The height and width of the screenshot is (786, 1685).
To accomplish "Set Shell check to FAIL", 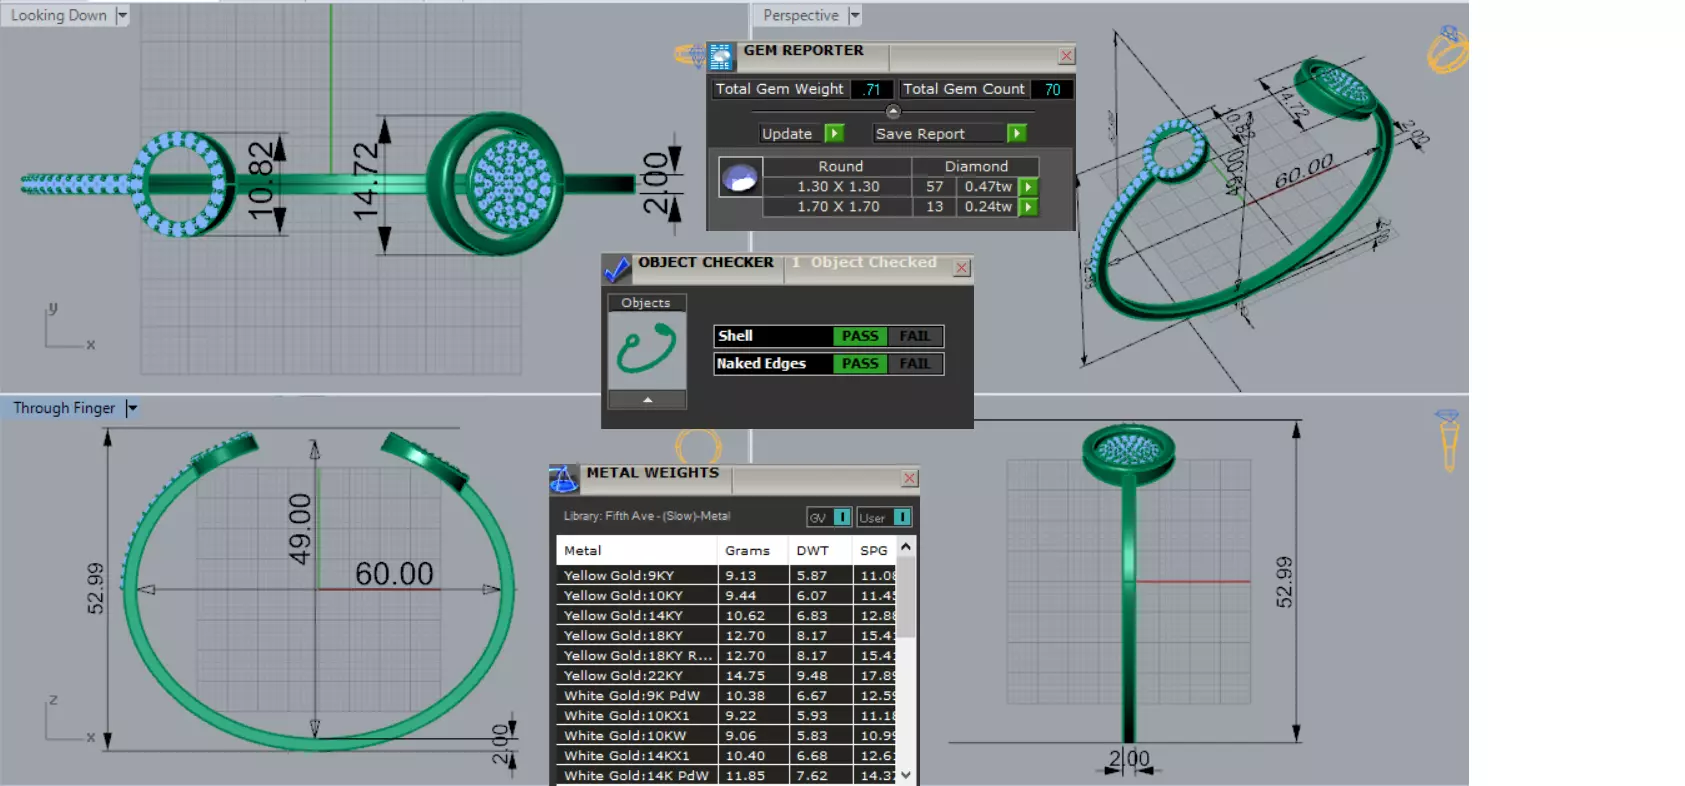I will pos(915,336).
